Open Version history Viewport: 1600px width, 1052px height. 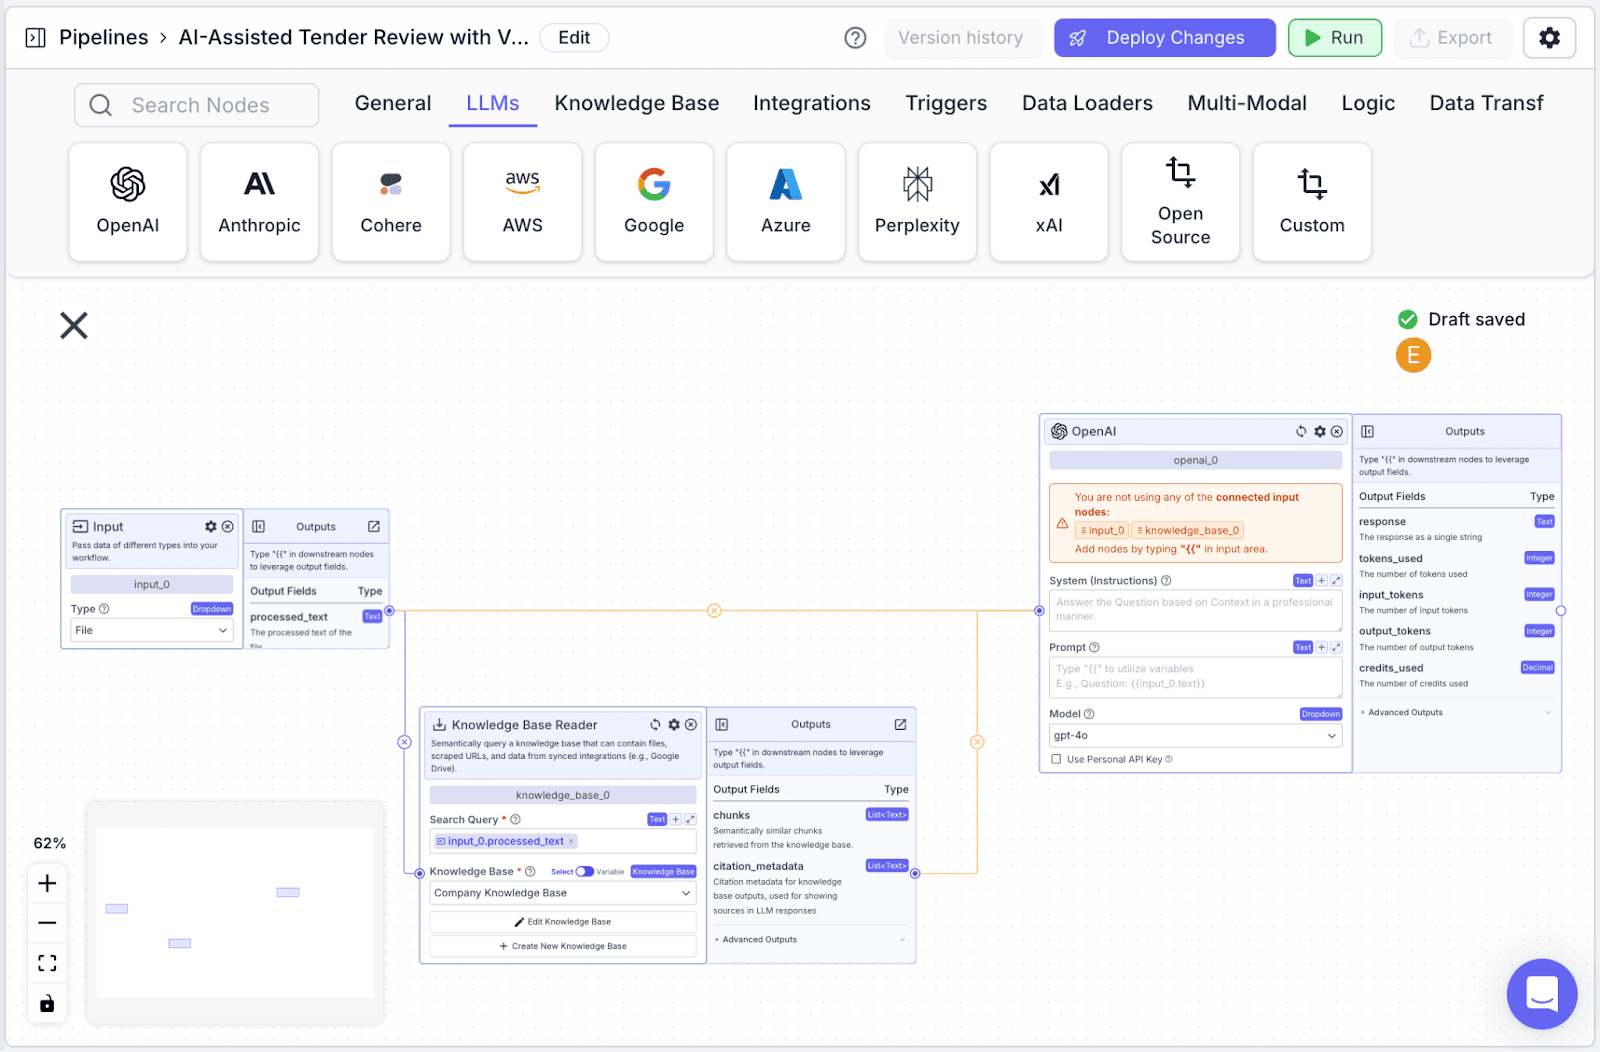click(x=960, y=38)
